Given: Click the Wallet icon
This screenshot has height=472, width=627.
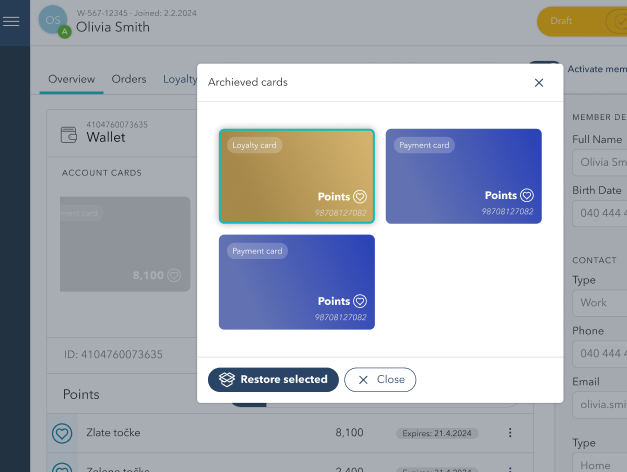Looking at the screenshot, I should tap(69, 135).
